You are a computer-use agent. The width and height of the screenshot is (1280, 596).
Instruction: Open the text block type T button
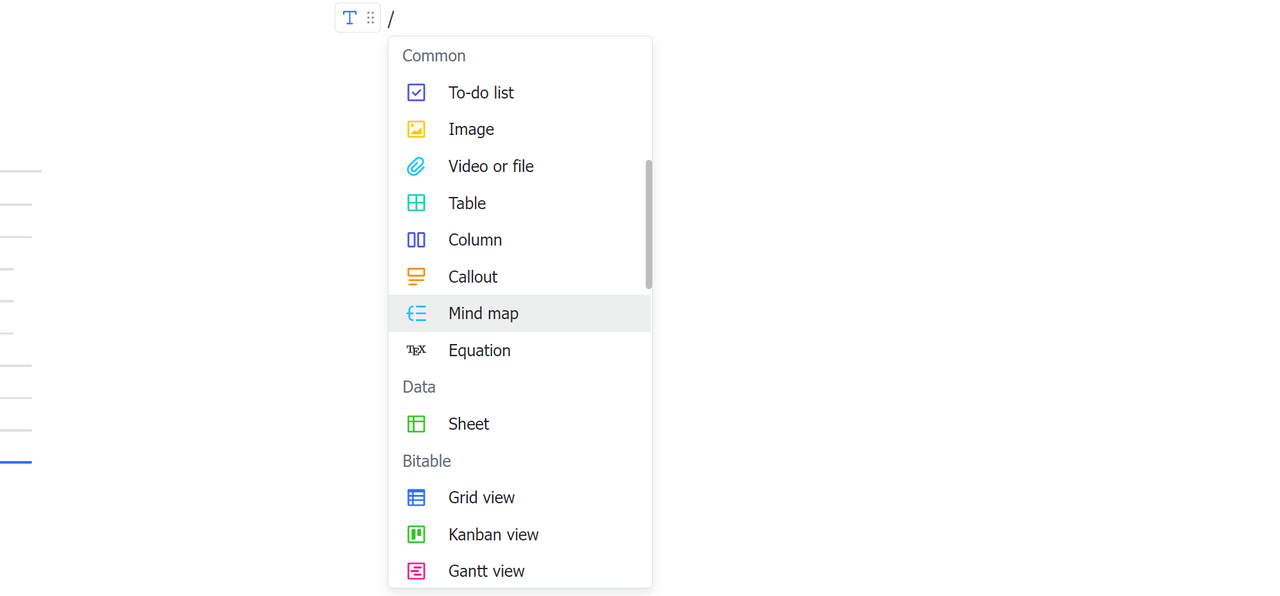349,18
